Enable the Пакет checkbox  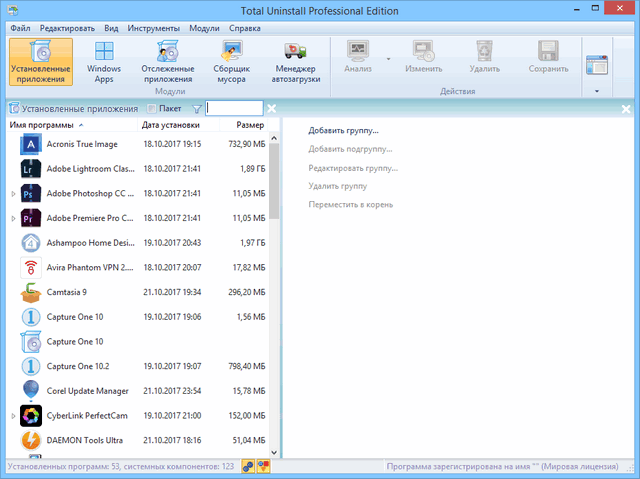pyautogui.click(x=152, y=108)
